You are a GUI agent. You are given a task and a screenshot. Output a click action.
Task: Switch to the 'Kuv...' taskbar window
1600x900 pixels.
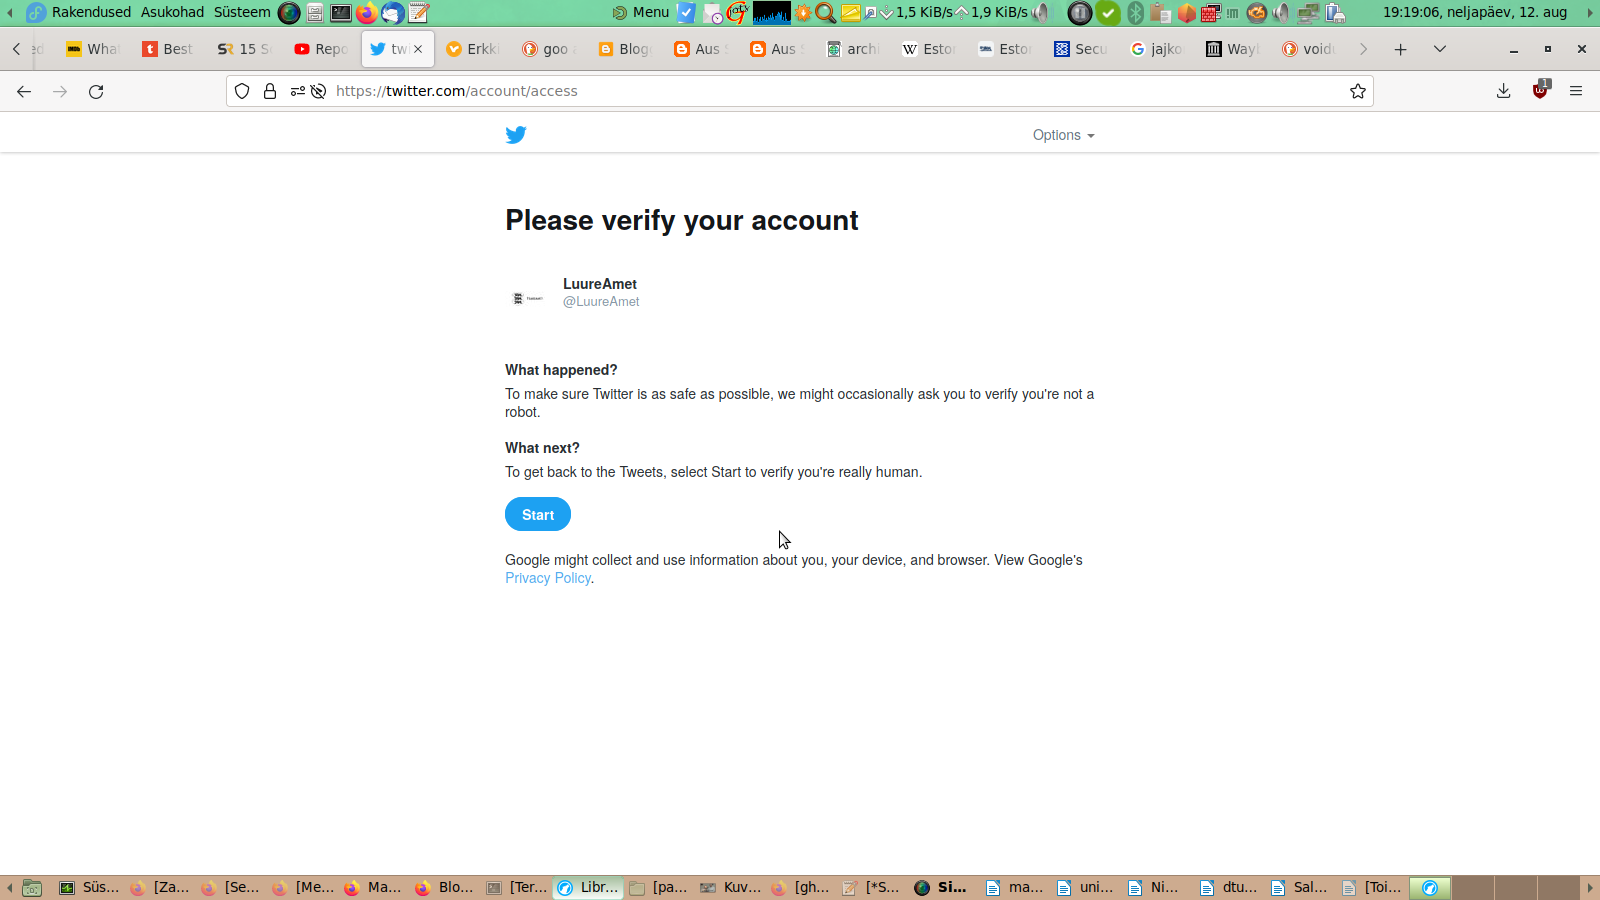pyautogui.click(x=730, y=887)
